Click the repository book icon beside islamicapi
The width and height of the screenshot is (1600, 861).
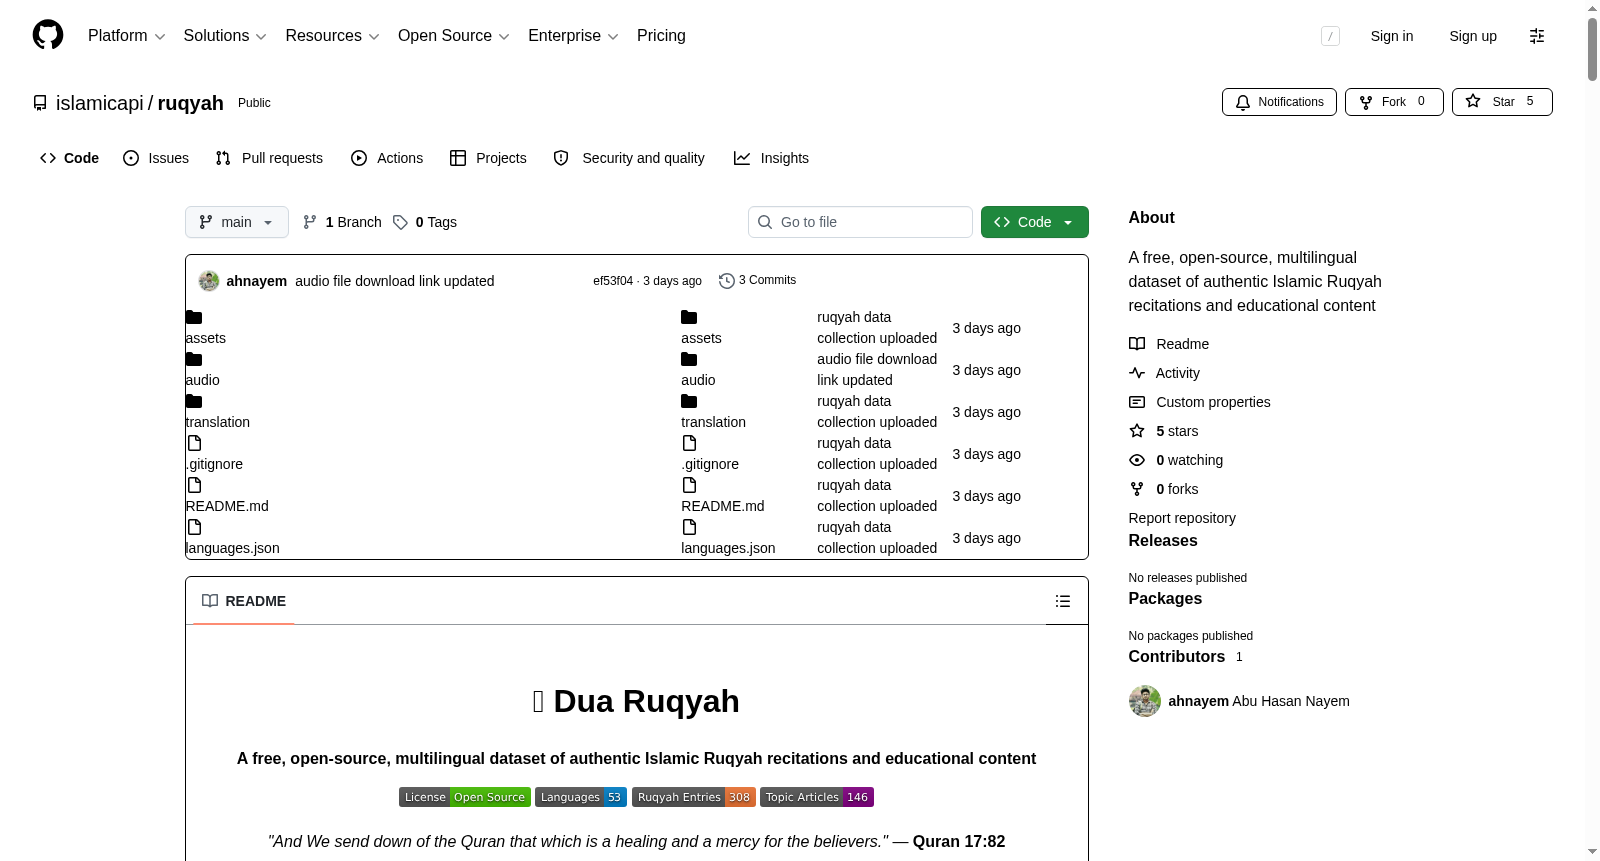point(40,103)
